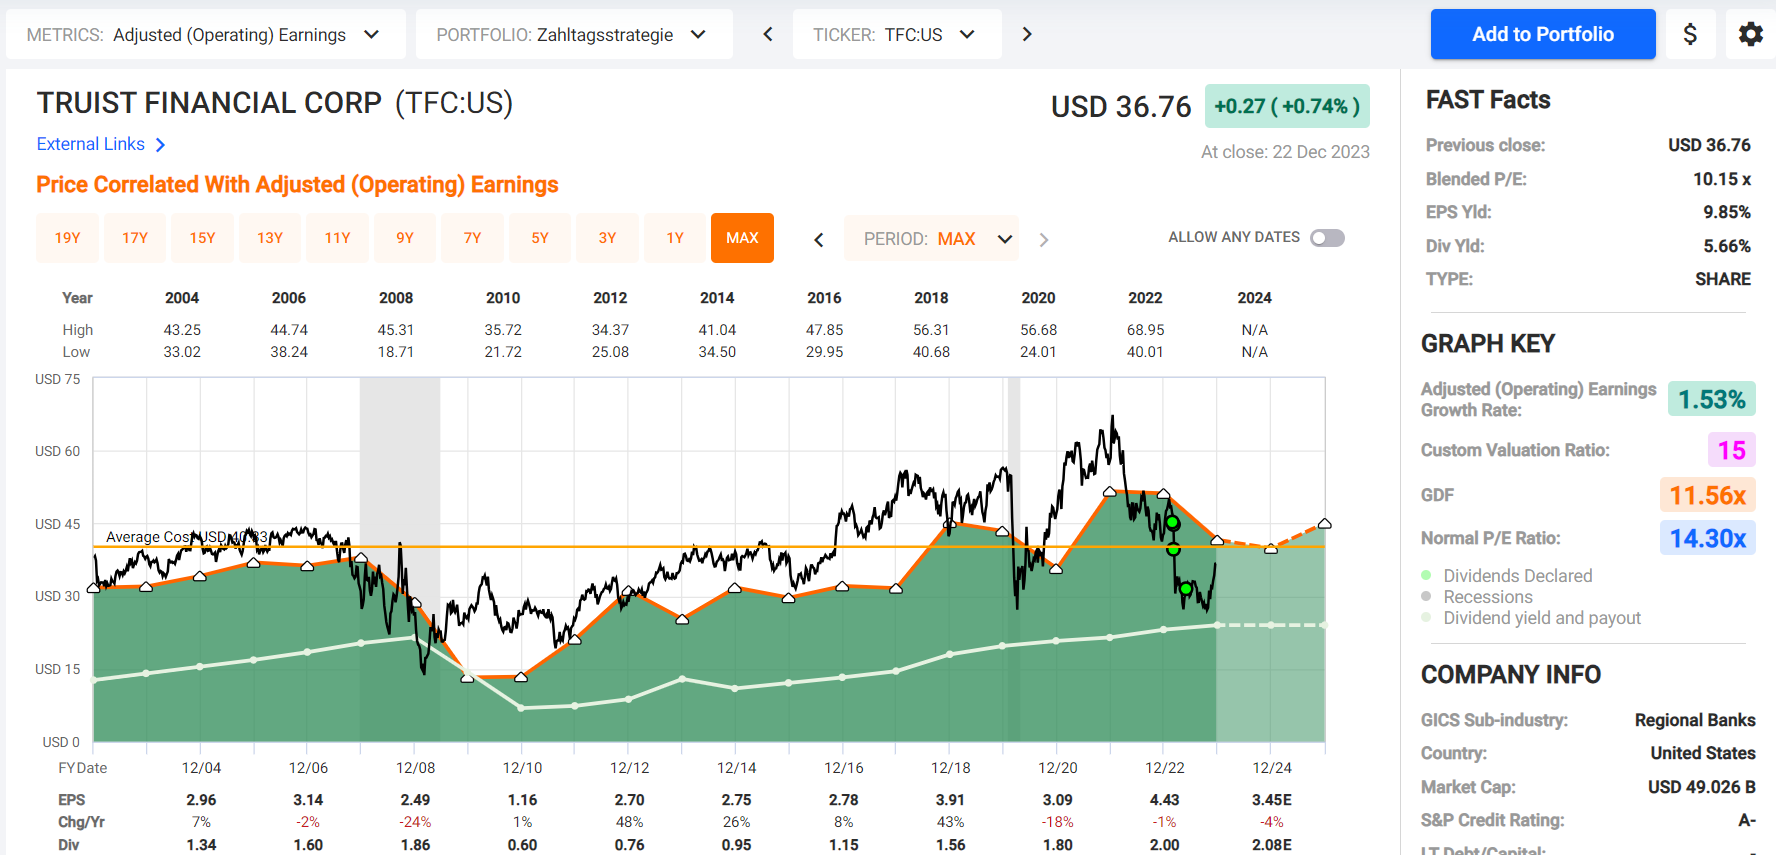Toggle Allow Any Dates switch
Viewport: 1776px width, 855px height.
[1327, 238]
